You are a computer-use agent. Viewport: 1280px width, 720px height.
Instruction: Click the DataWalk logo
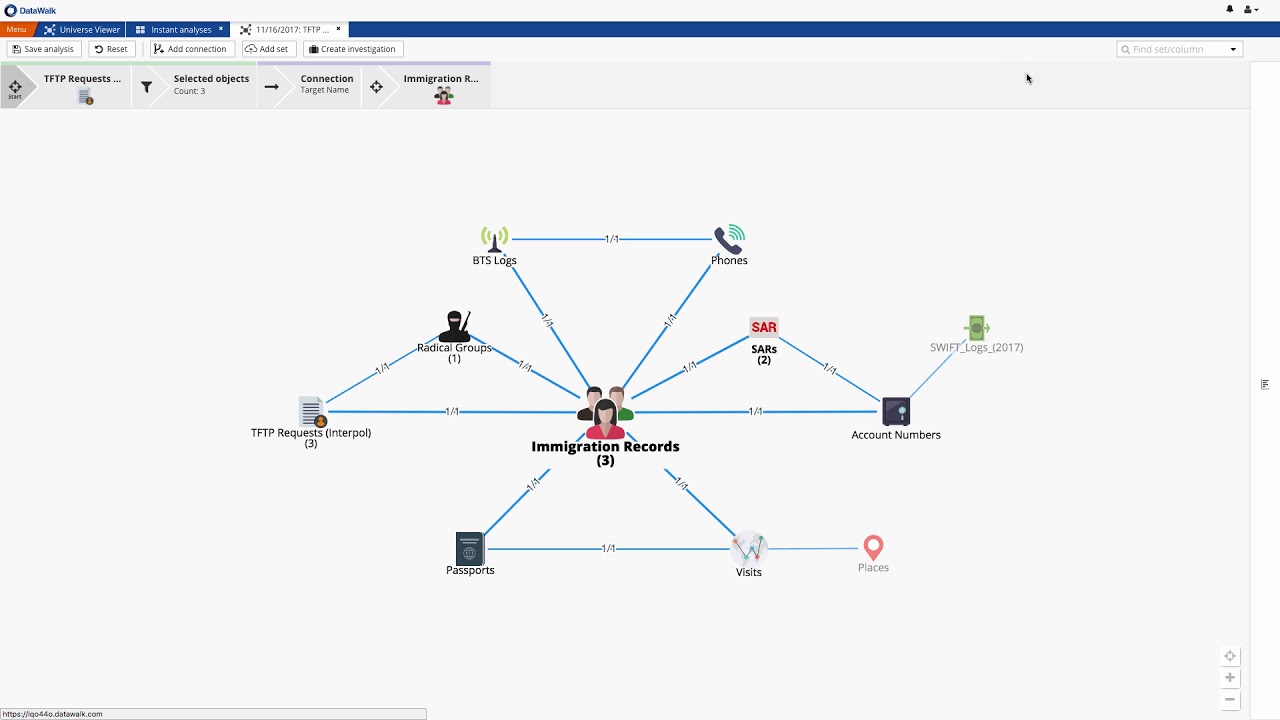[x=31, y=10]
